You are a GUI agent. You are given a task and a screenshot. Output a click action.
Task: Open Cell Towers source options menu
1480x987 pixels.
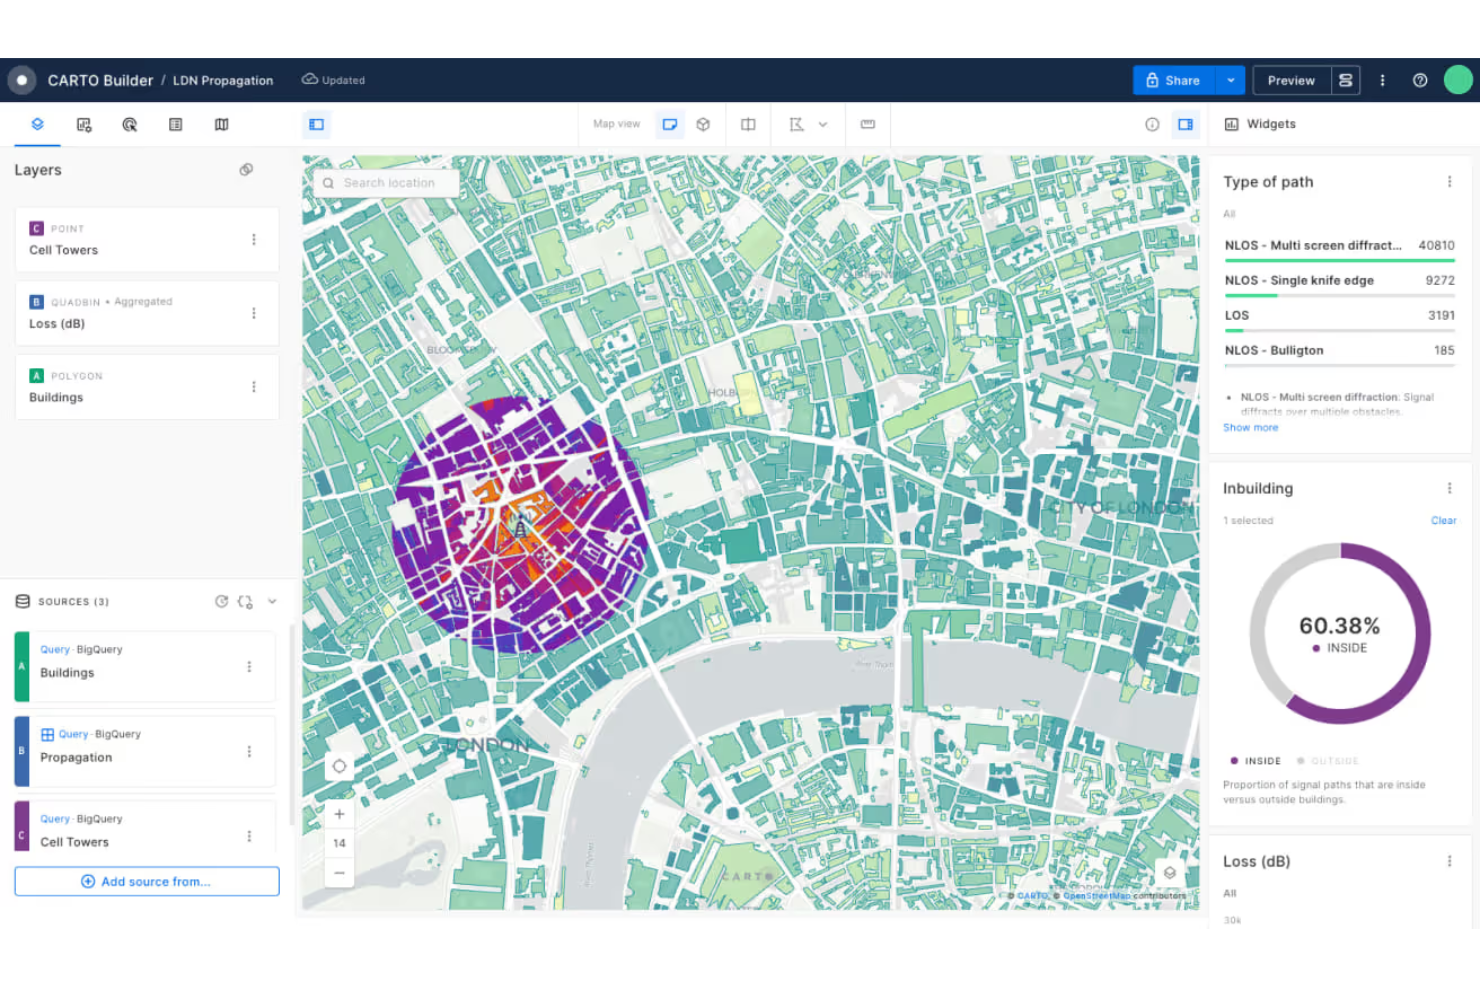pos(249,836)
